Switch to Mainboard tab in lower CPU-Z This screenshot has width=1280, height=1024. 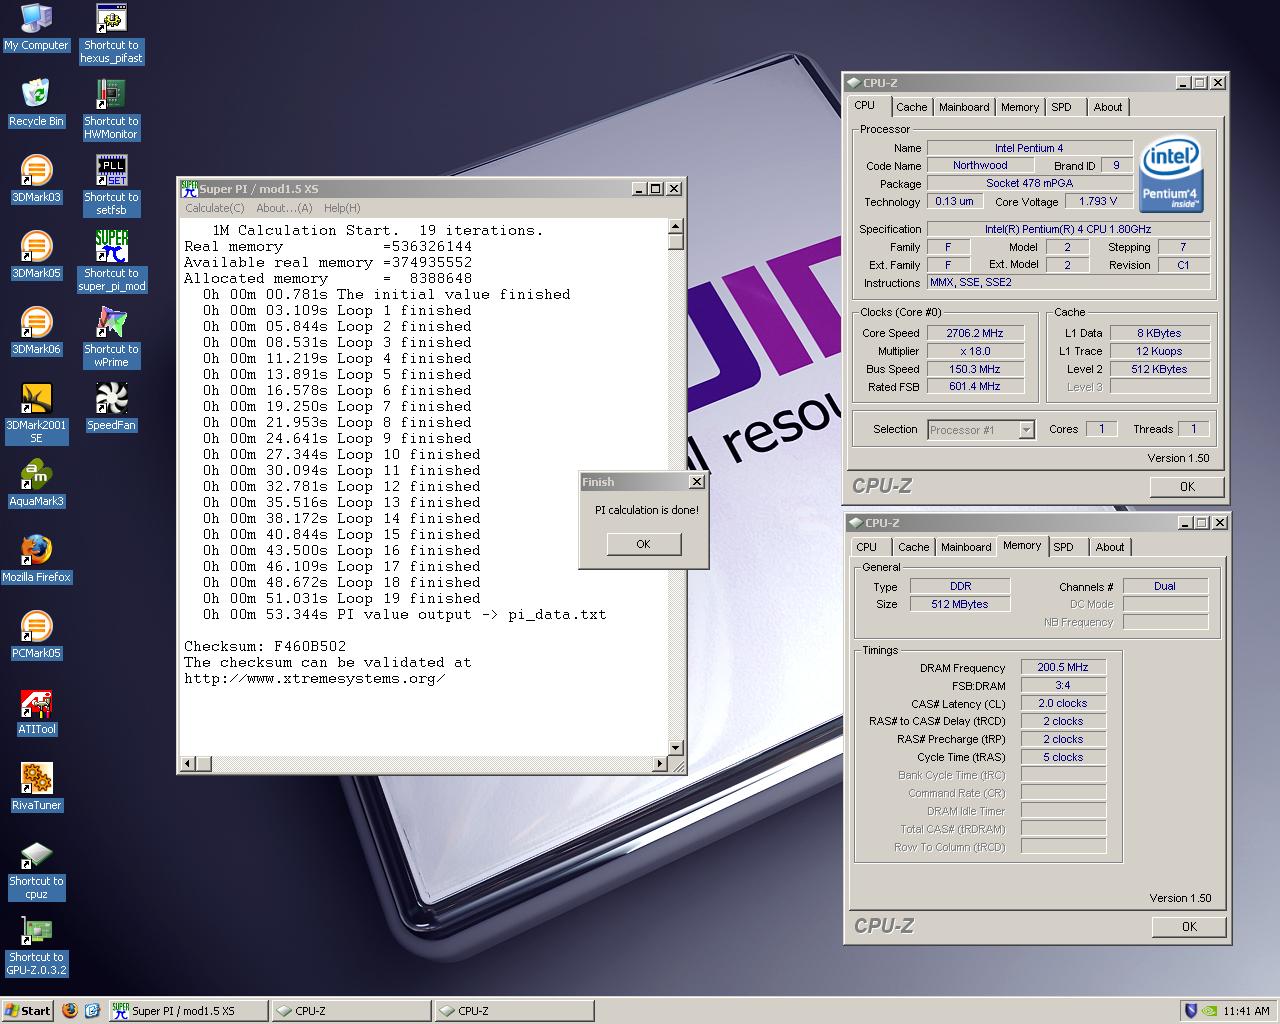click(966, 547)
